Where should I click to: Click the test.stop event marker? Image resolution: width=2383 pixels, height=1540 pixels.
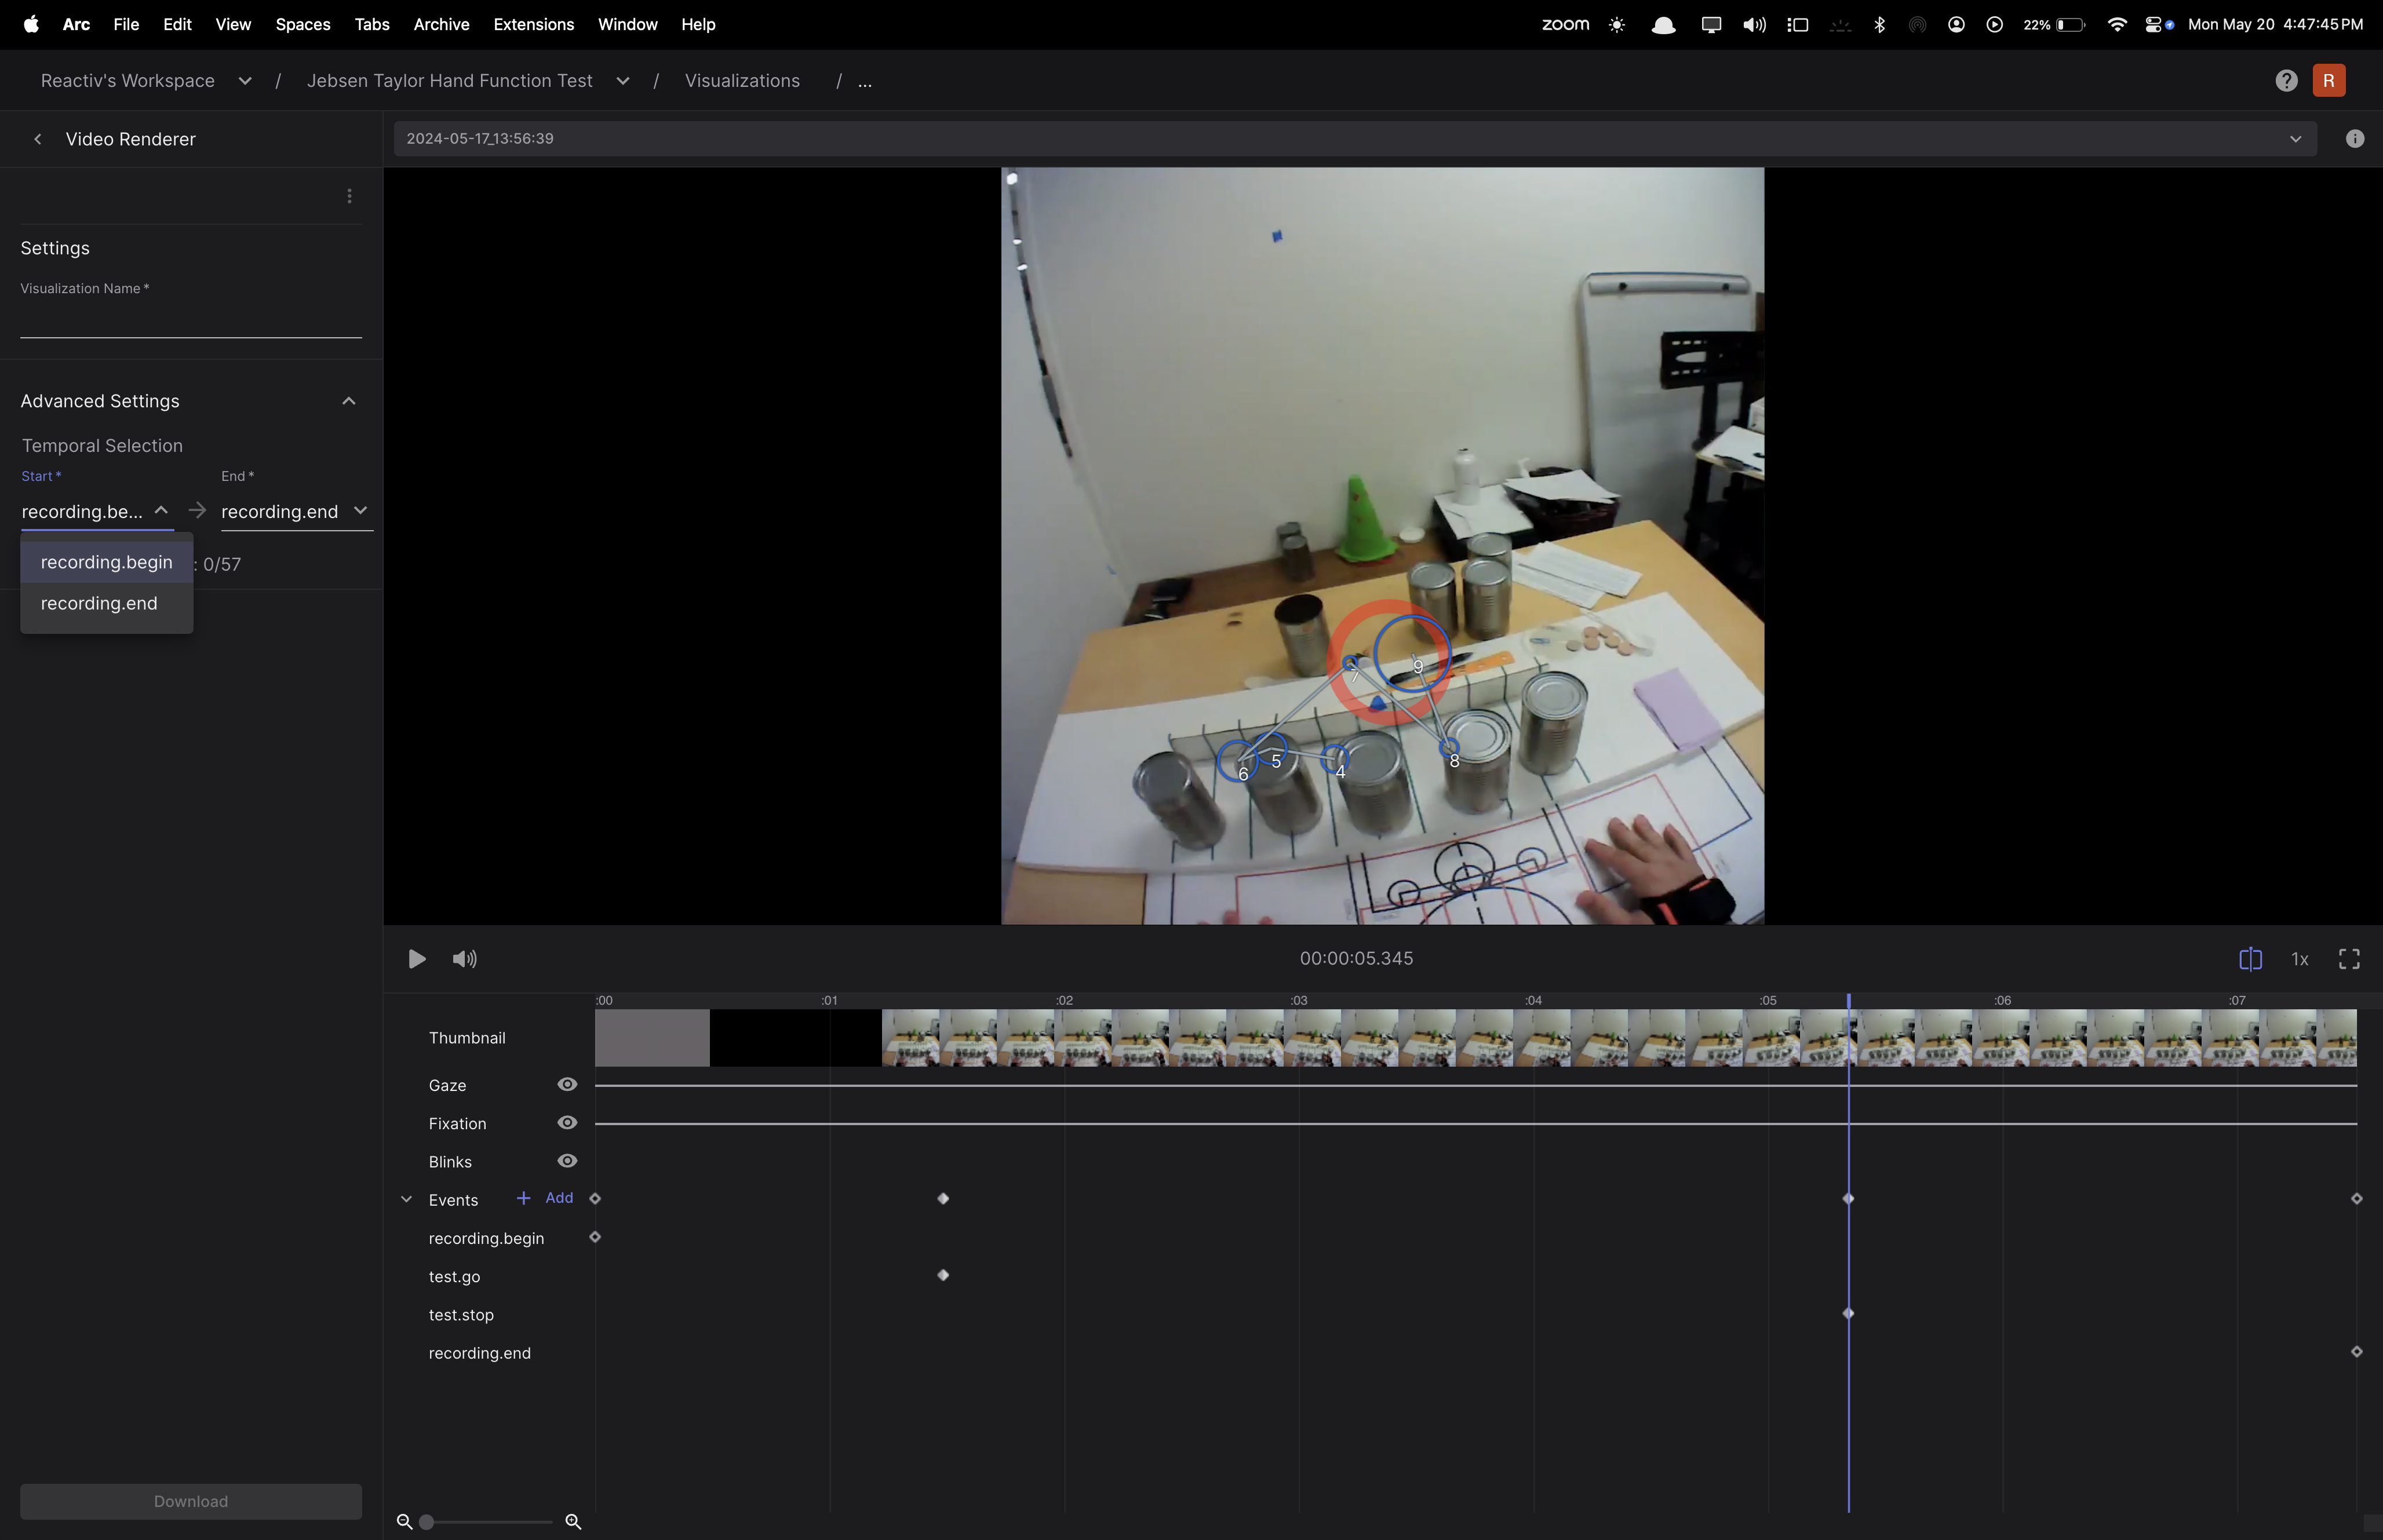[1848, 1313]
